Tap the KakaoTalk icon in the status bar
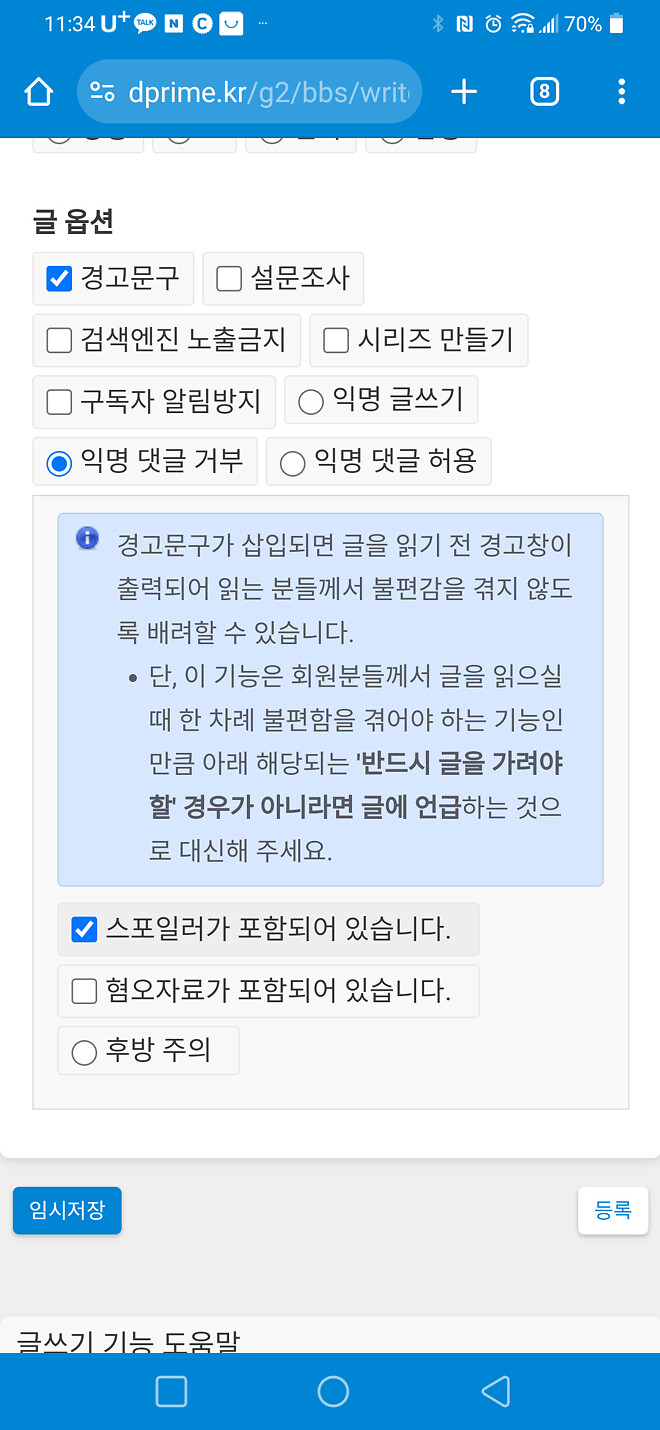This screenshot has height=1430, width=660. [143, 22]
